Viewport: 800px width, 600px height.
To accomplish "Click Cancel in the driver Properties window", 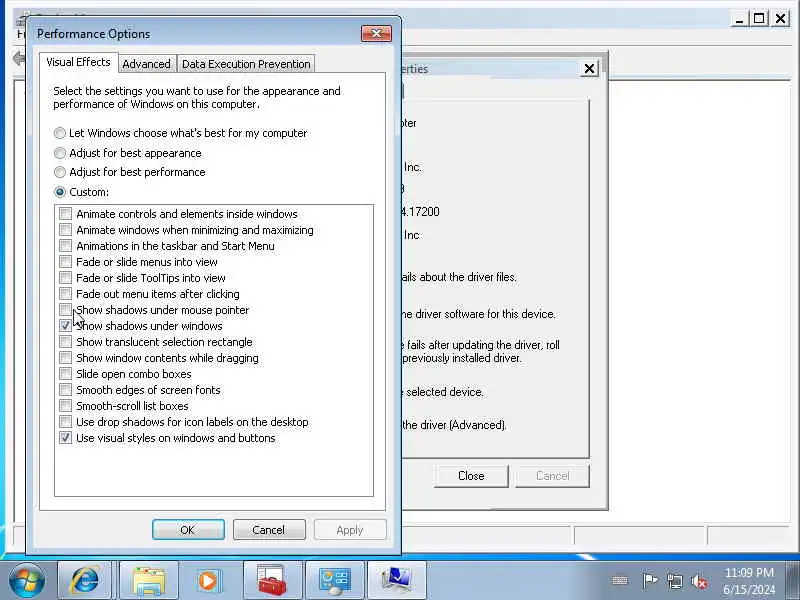I will (x=553, y=476).
